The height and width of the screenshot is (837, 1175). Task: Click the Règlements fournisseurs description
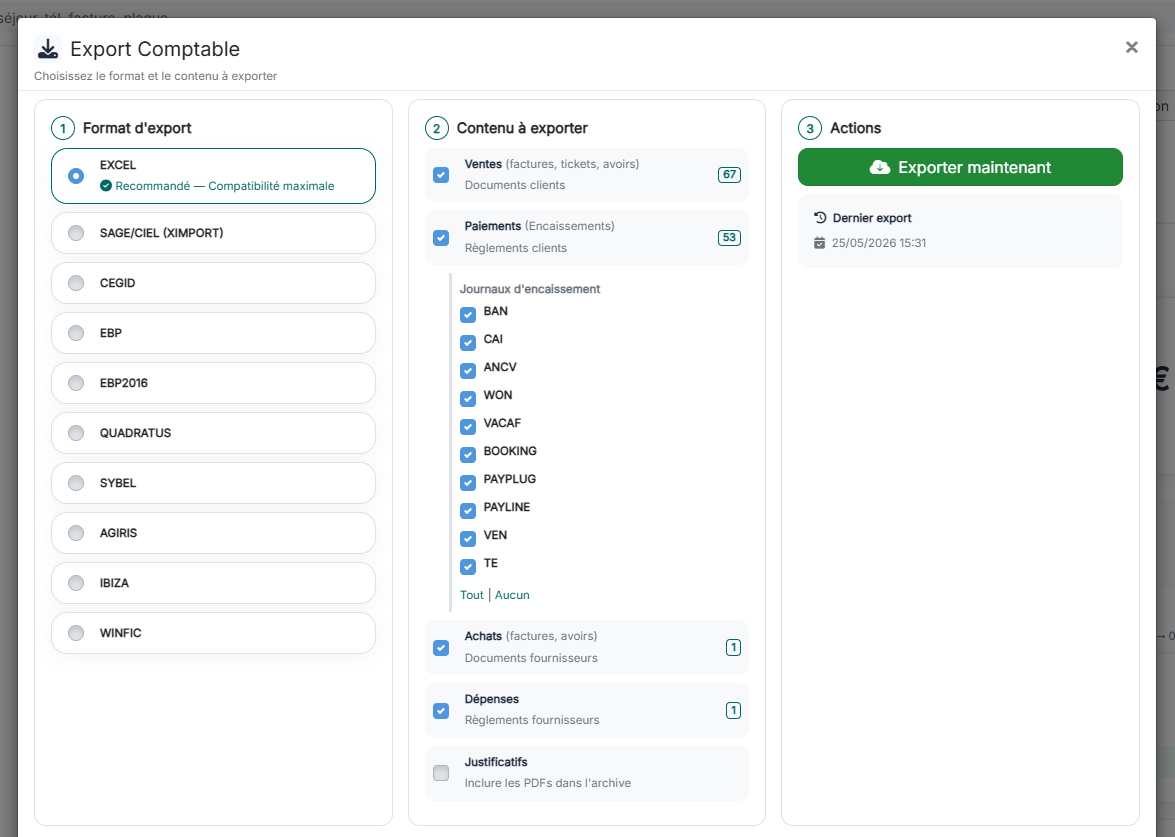coord(532,720)
